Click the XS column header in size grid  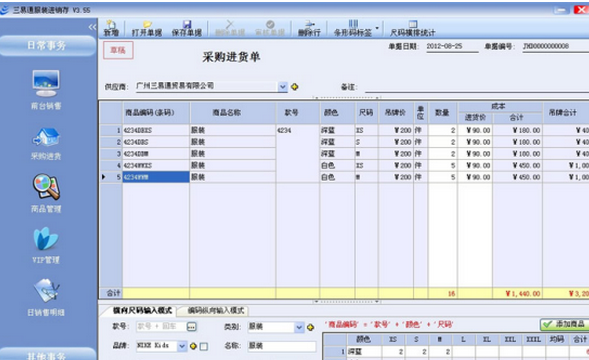coord(393,339)
